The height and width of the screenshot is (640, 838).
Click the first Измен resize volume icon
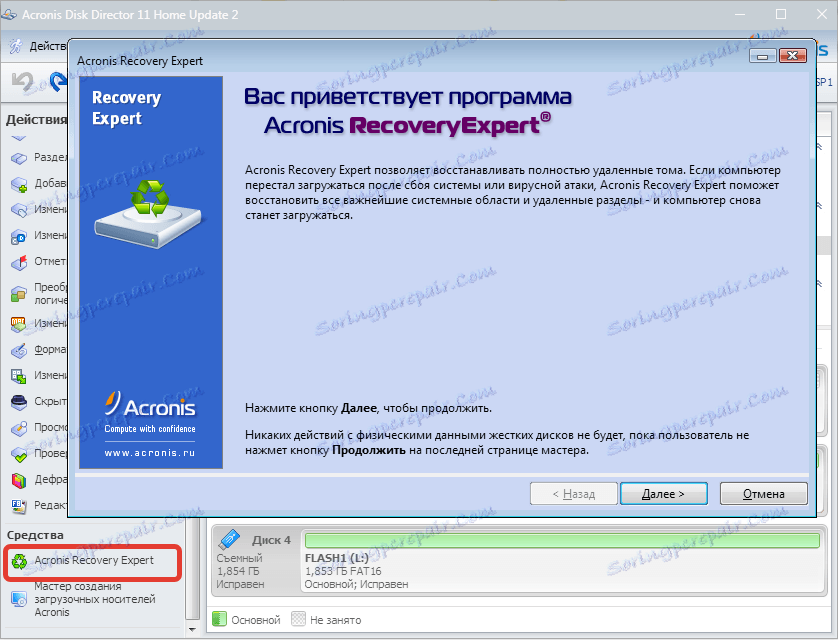[x=19, y=209]
